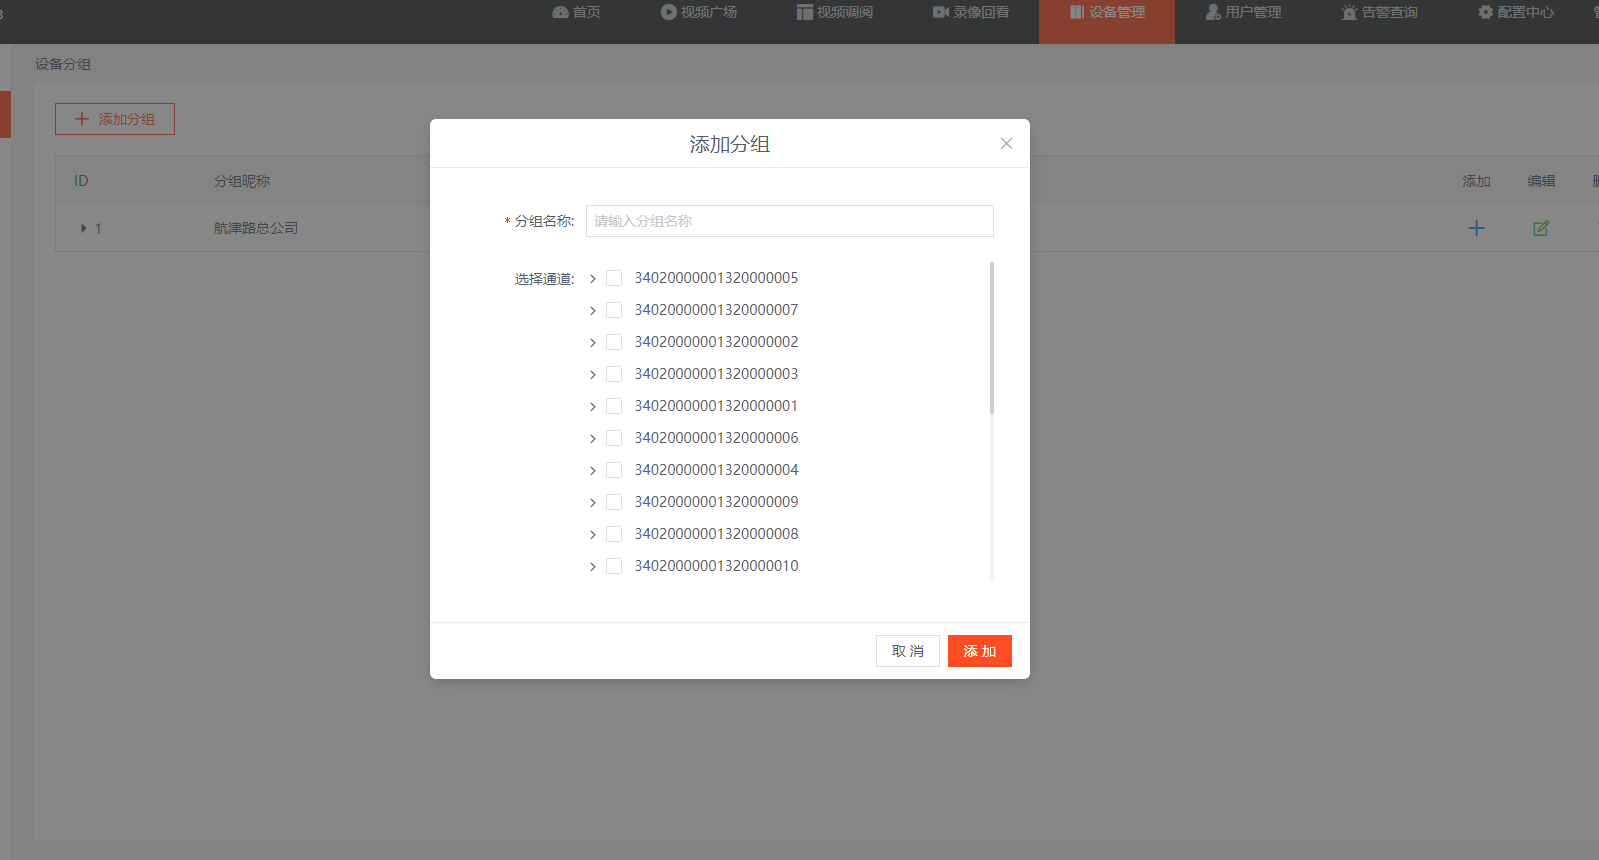Screen dimensions: 1599x860
Task: Expand tree node 34020000001320000001
Action: click(x=592, y=407)
